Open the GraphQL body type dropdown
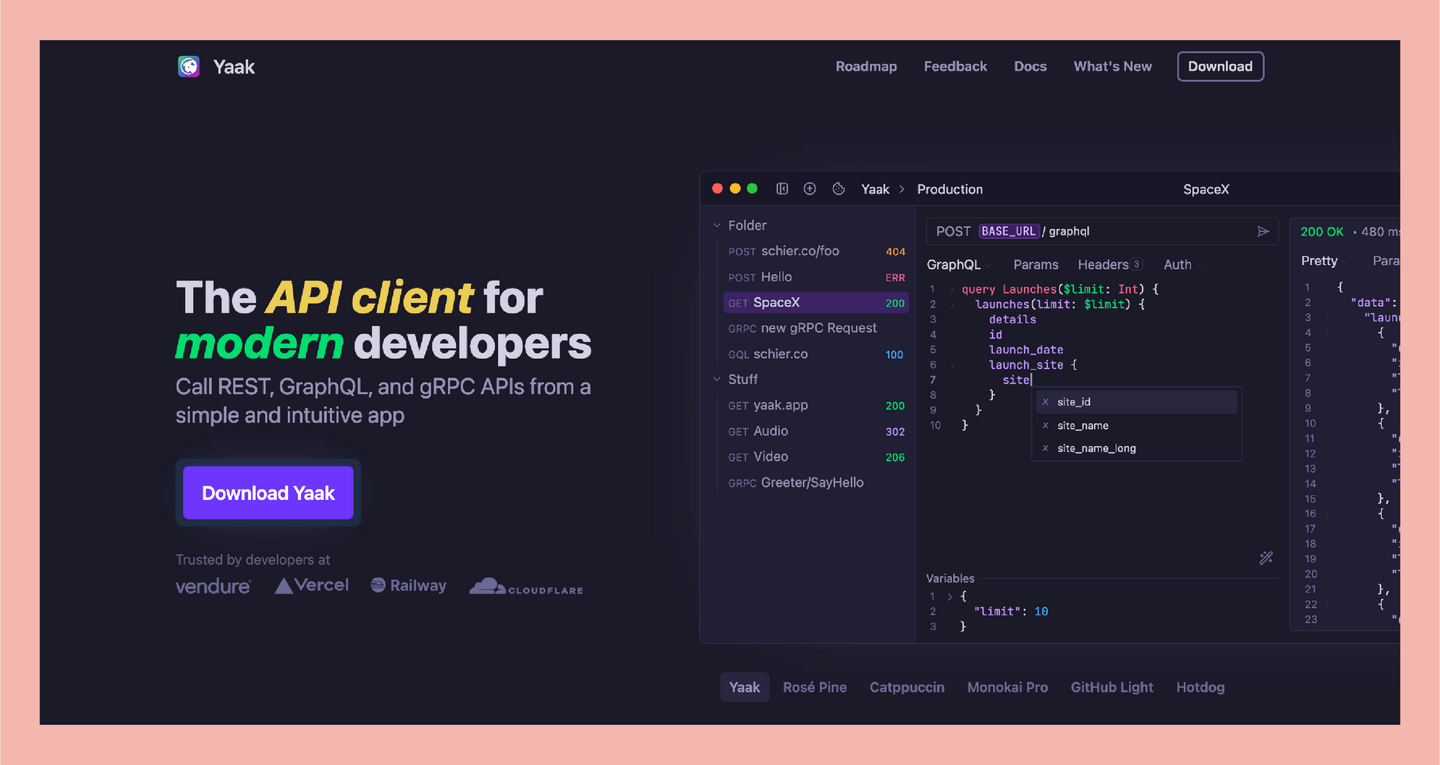Screen dimensions: 1440x765 click(x=958, y=265)
